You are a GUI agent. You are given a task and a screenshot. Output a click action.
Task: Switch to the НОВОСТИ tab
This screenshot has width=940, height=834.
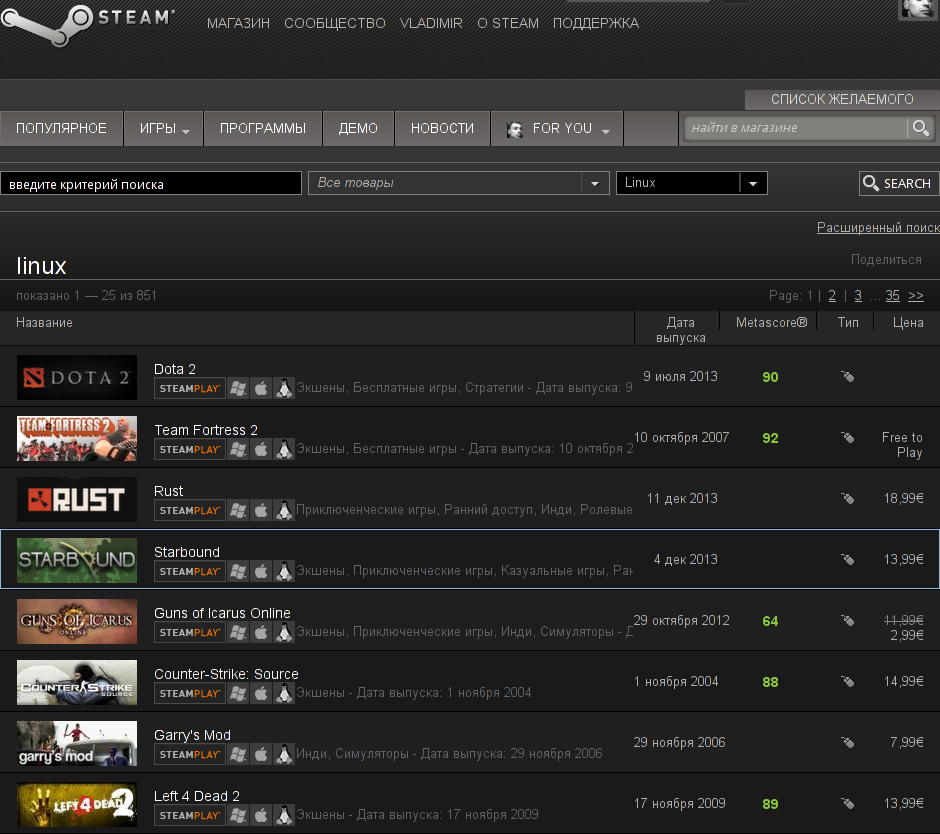[x=442, y=128]
